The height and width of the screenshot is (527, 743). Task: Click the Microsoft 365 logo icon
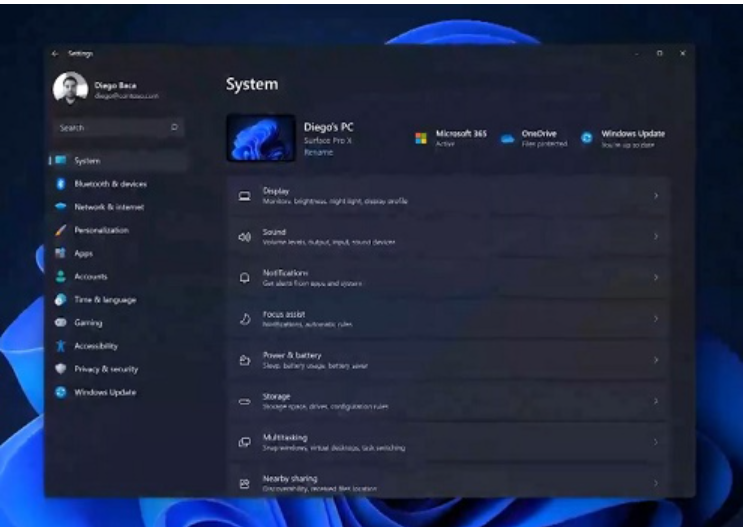[421, 138]
